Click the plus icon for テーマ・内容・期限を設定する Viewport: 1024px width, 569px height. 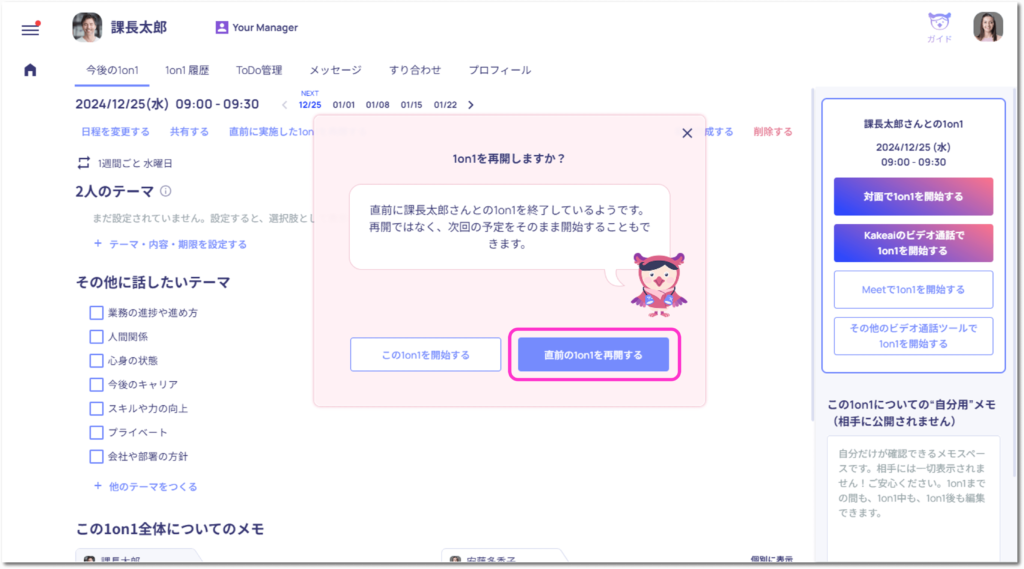coord(98,244)
